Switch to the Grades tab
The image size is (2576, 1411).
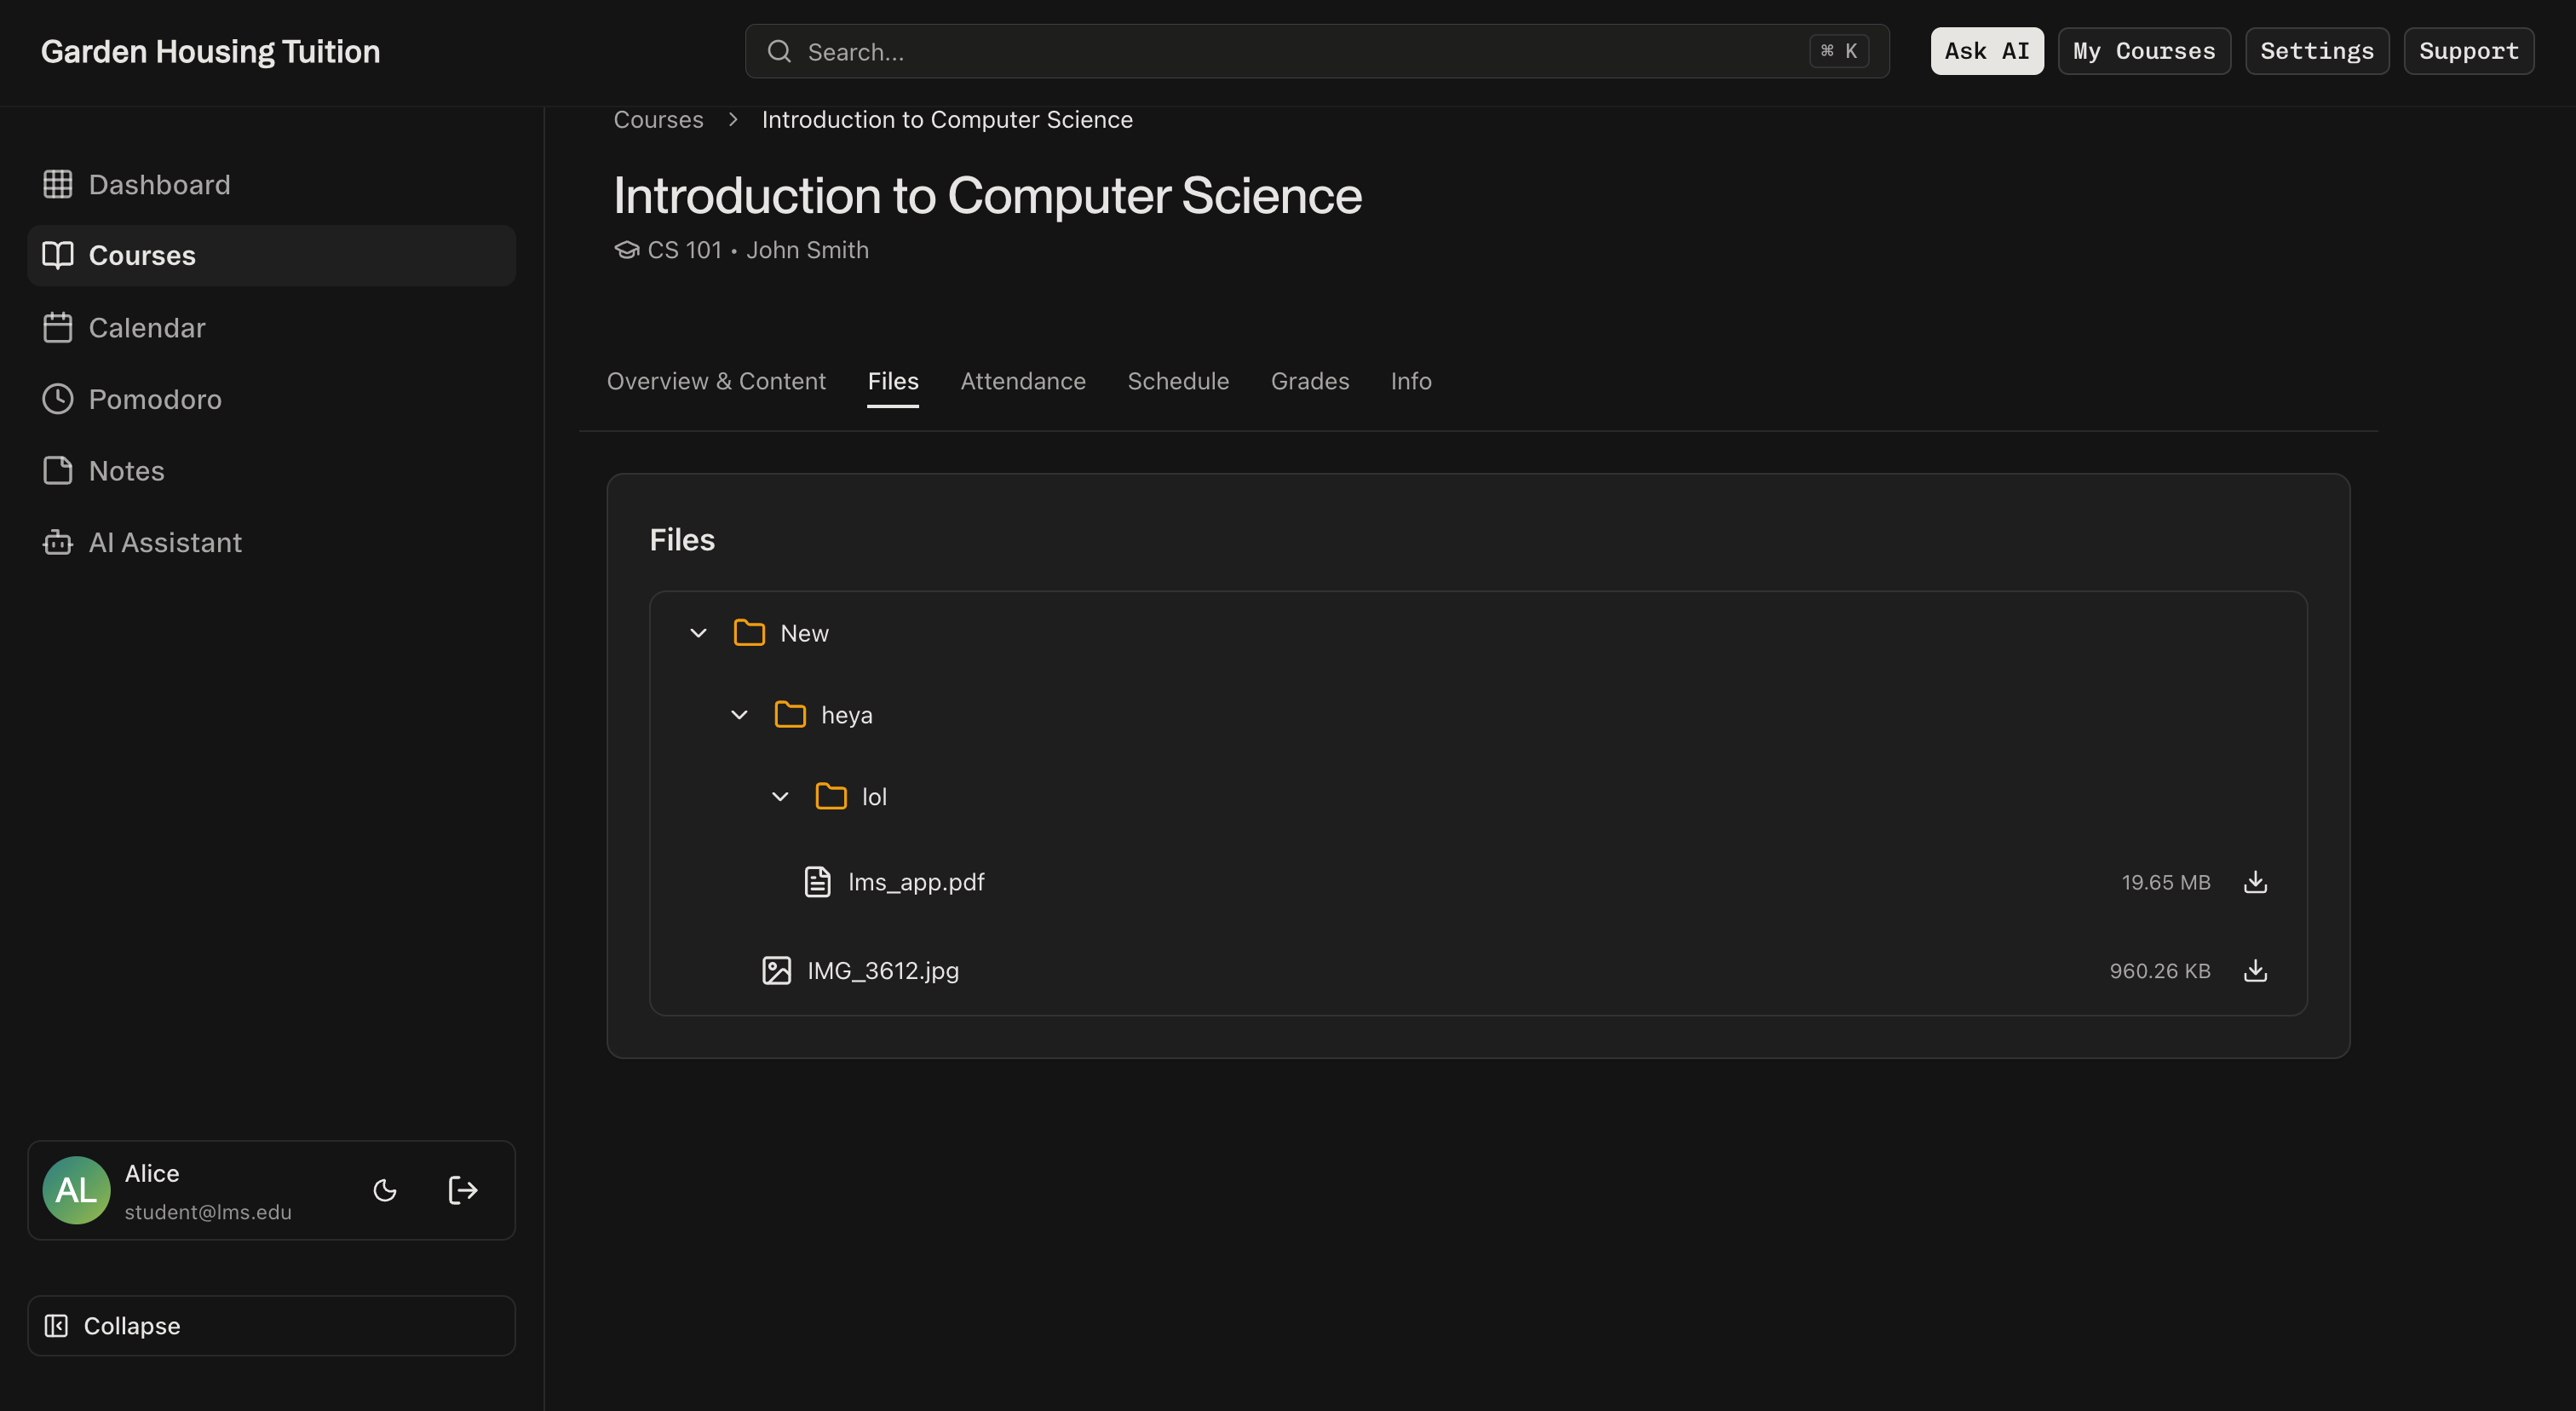tap(1309, 381)
